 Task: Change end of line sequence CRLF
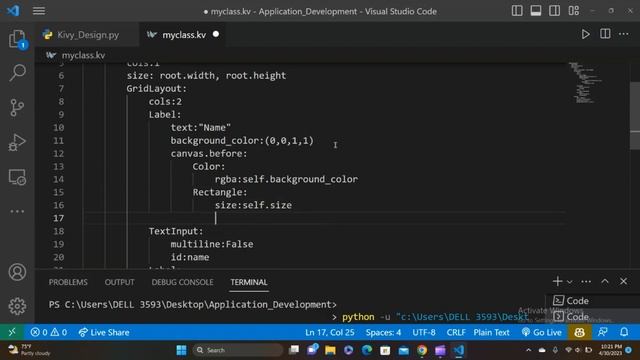pos(456,332)
